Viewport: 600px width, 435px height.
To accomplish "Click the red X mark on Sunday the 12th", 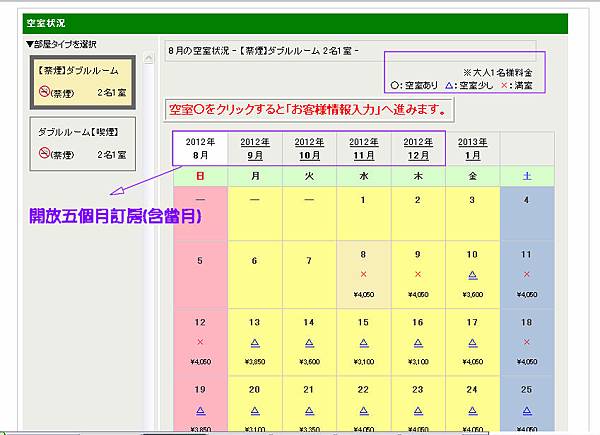I will pos(200,342).
